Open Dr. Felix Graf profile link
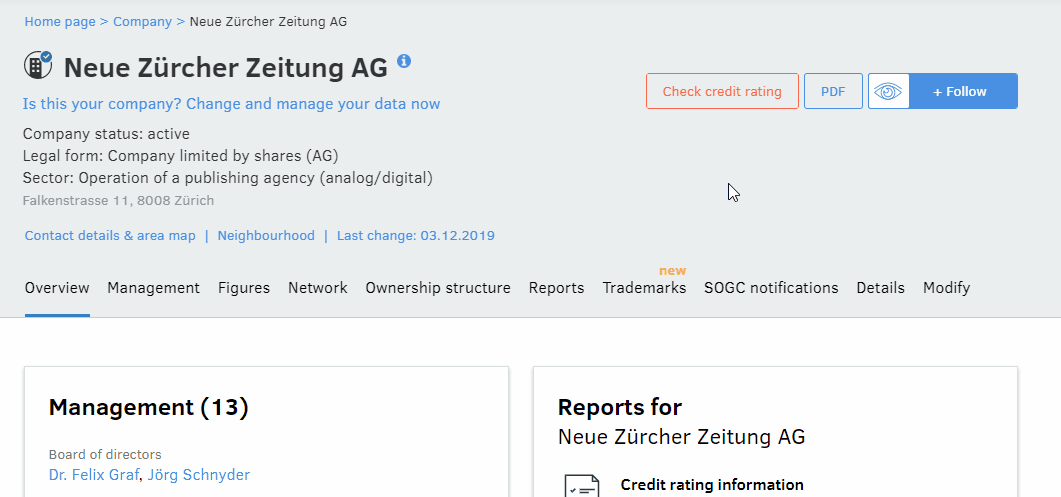The width and height of the screenshot is (1061, 497). 94,475
